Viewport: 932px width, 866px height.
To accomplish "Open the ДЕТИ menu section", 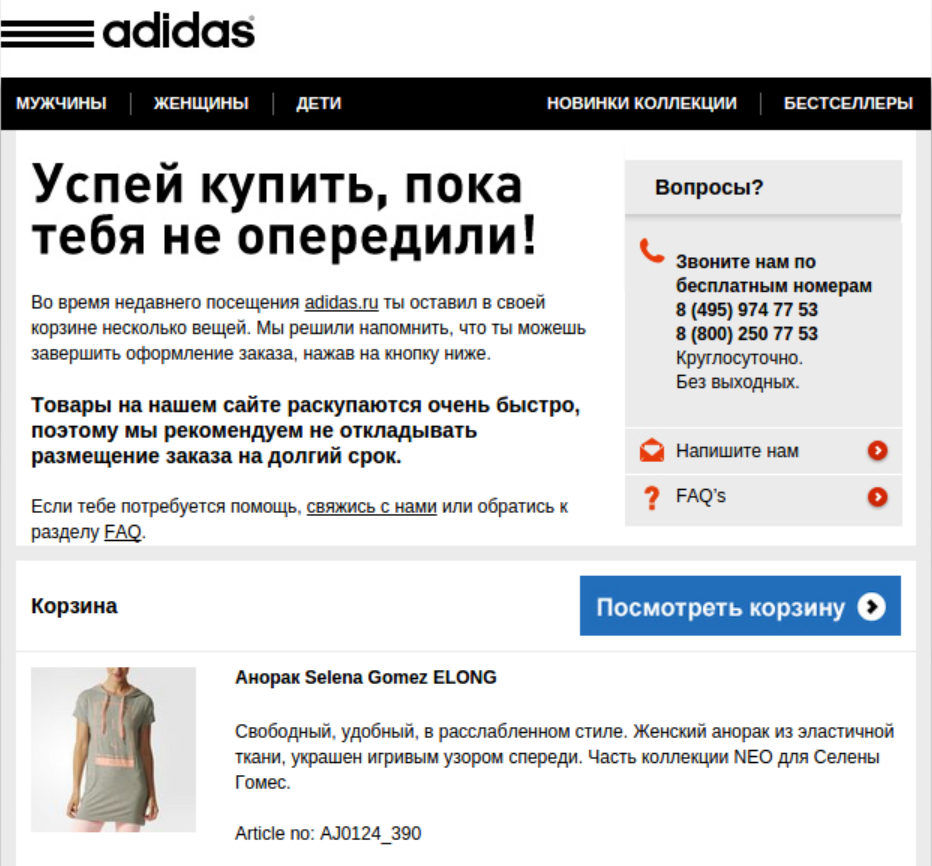I will [x=319, y=103].
